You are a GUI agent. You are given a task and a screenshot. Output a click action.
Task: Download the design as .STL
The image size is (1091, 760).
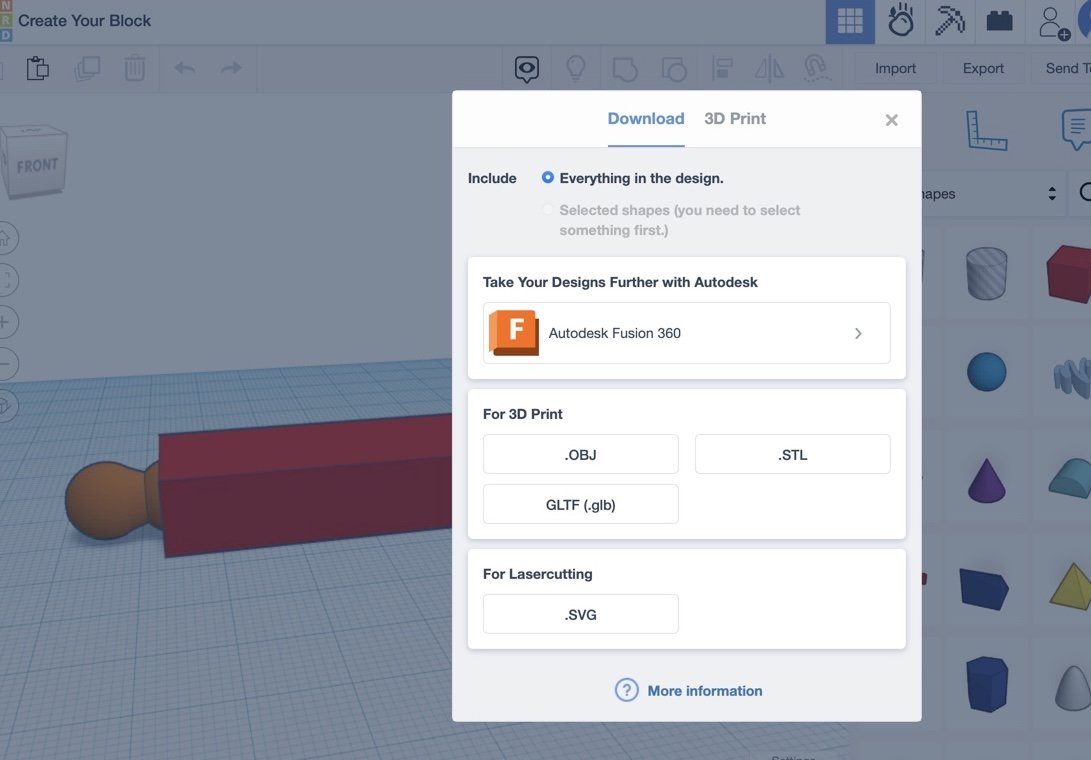tap(792, 454)
